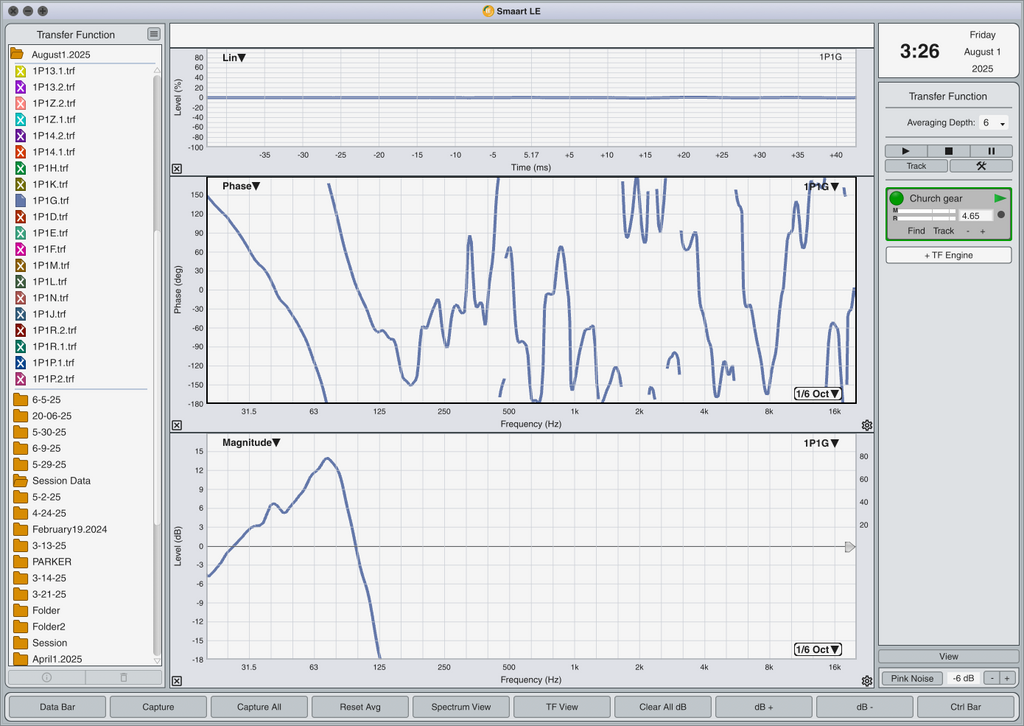This screenshot has width=1024, height=726.
Task: Pause measurement with the pause button
Action: click(991, 151)
